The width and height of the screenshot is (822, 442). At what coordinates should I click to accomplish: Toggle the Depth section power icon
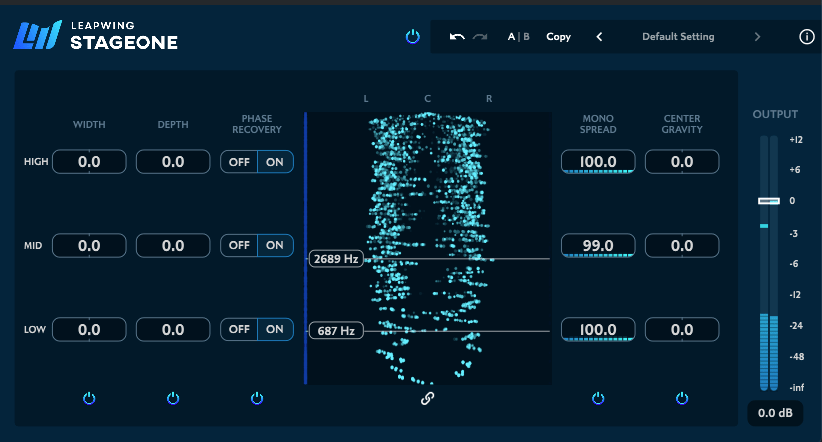tap(173, 398)
